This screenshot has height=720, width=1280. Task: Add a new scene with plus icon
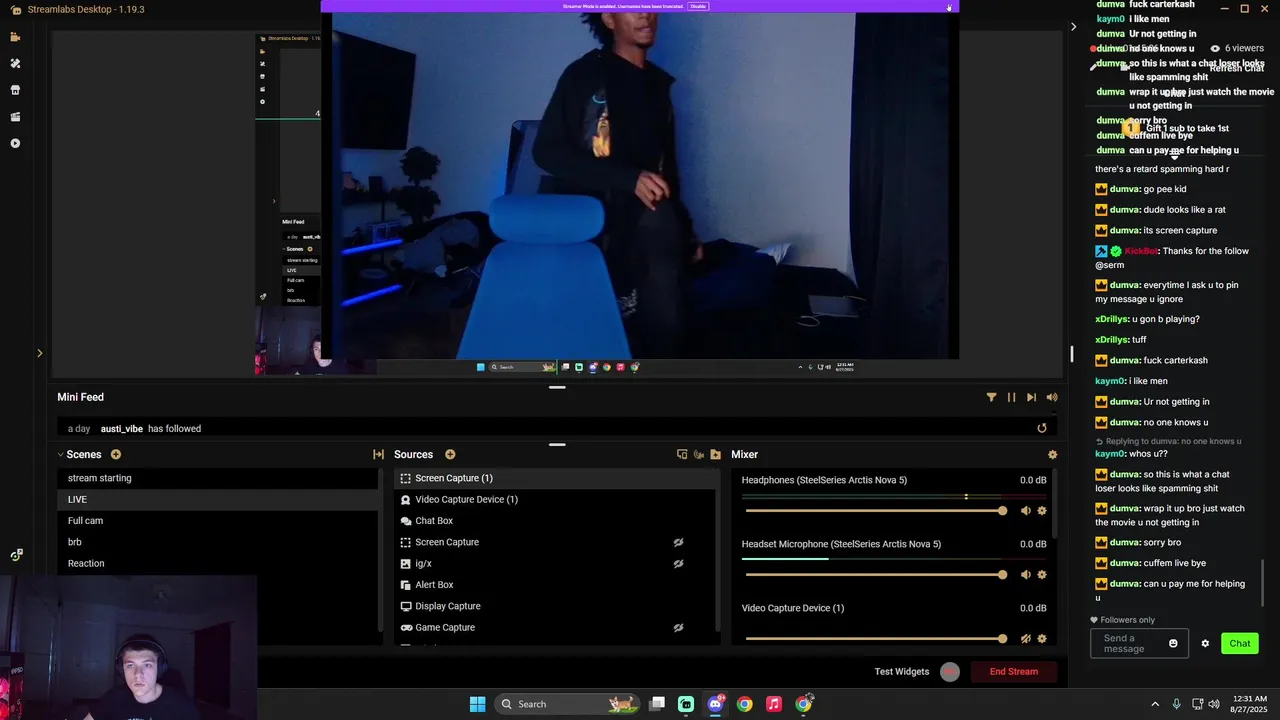[x=116, y=454]
